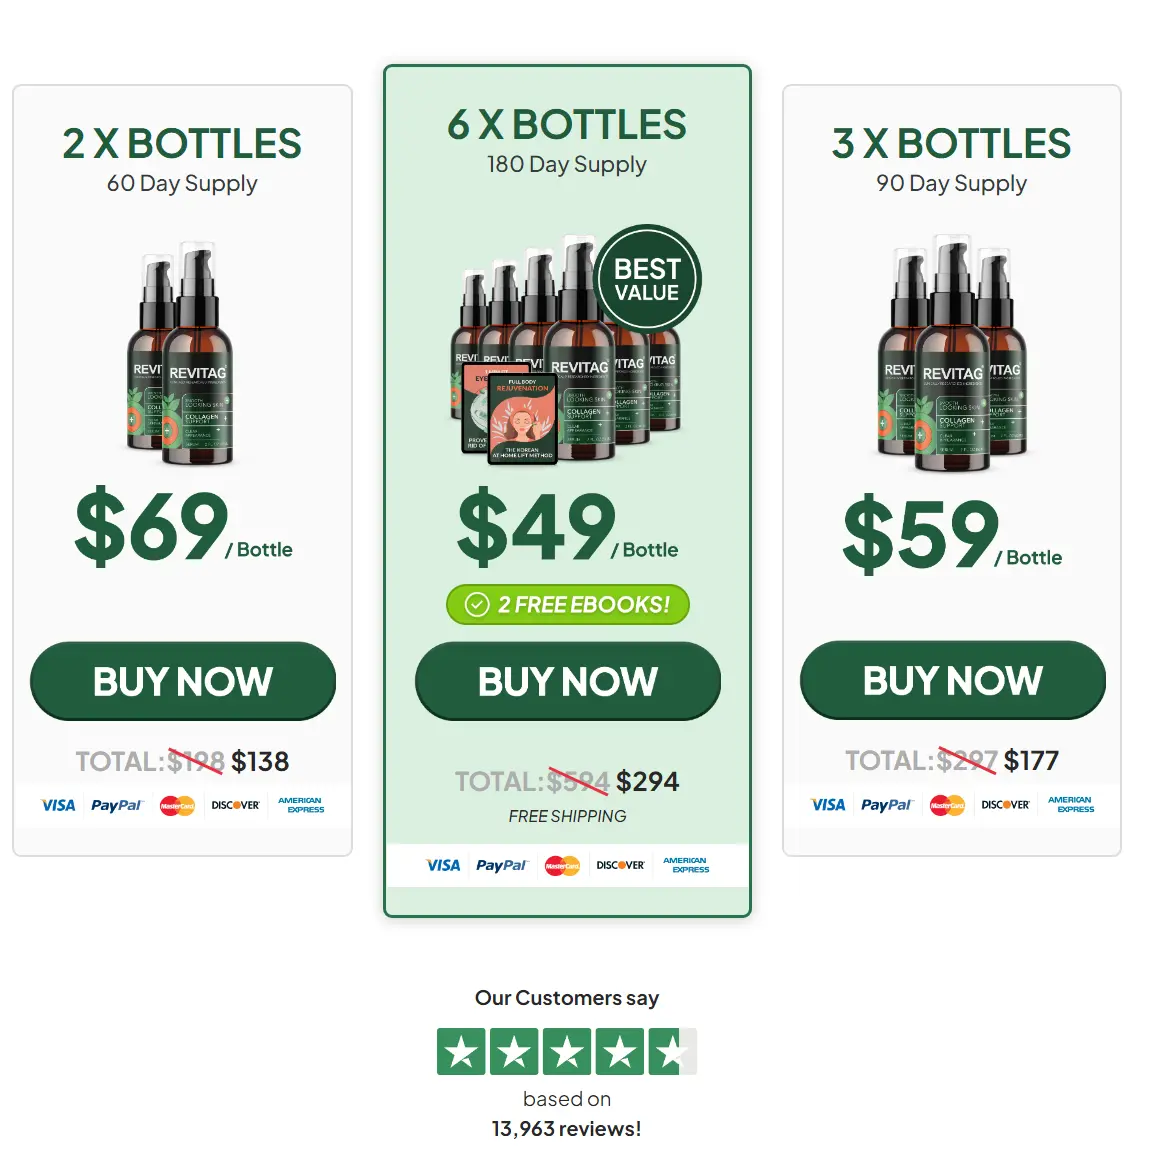Click the TOTAL $177 price text

tap(952, 760)
